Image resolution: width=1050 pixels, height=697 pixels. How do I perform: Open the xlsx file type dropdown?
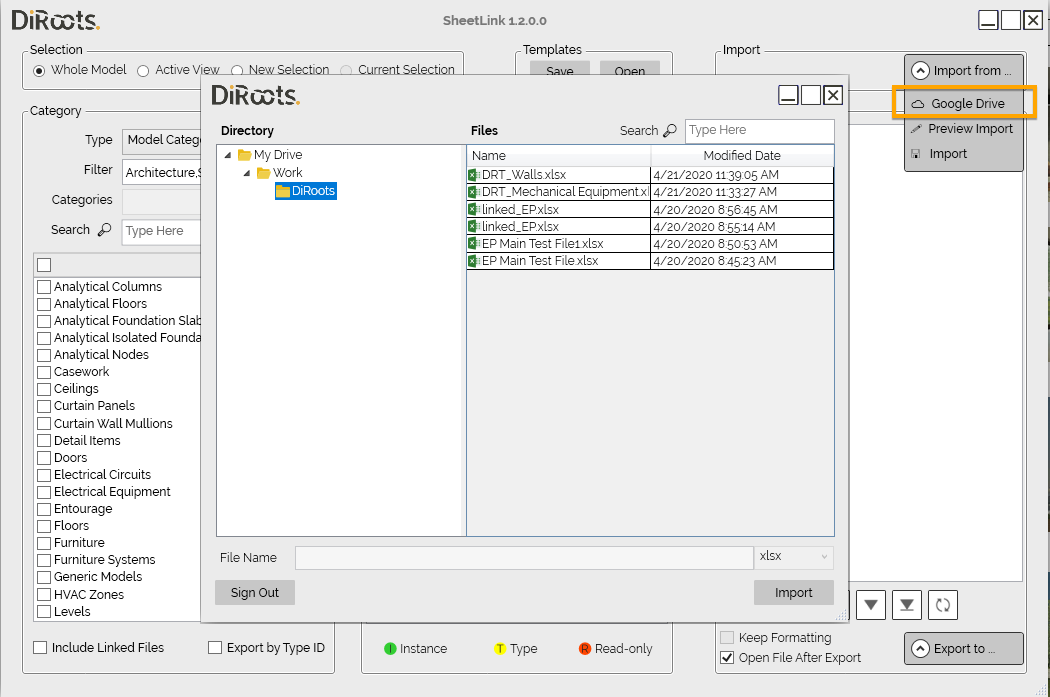794,556
